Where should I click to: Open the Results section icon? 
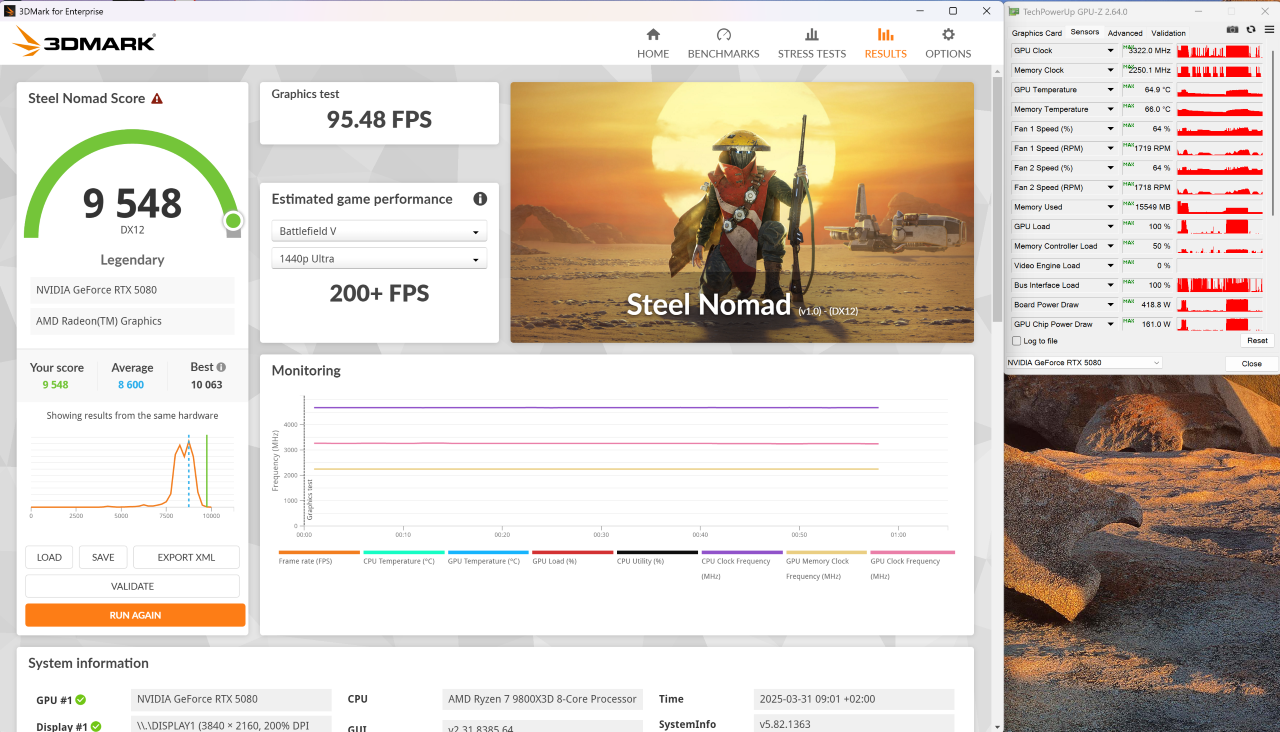pos(885,34)
